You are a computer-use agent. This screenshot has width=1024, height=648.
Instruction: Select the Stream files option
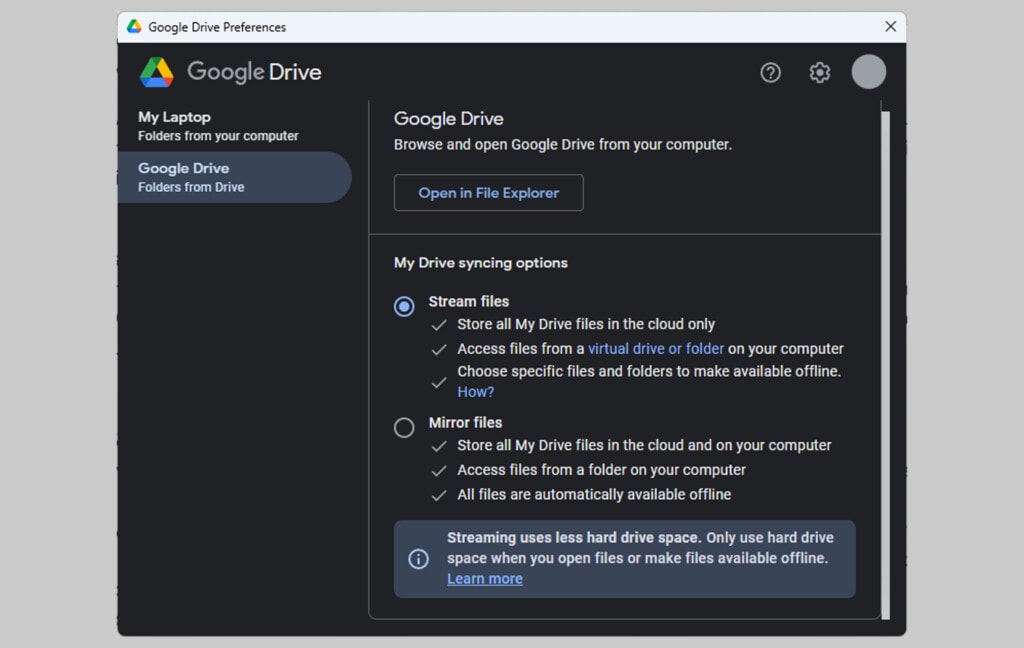[404, 306]
